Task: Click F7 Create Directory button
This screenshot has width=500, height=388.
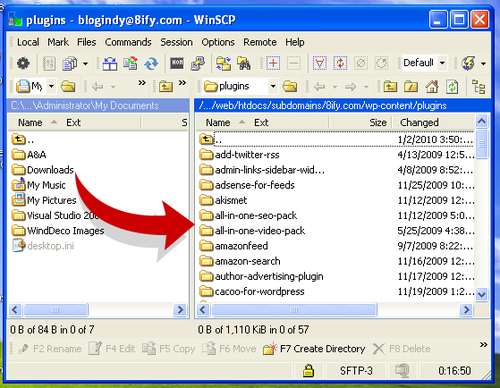Action: pyautogui.click(x=314, y=349)
